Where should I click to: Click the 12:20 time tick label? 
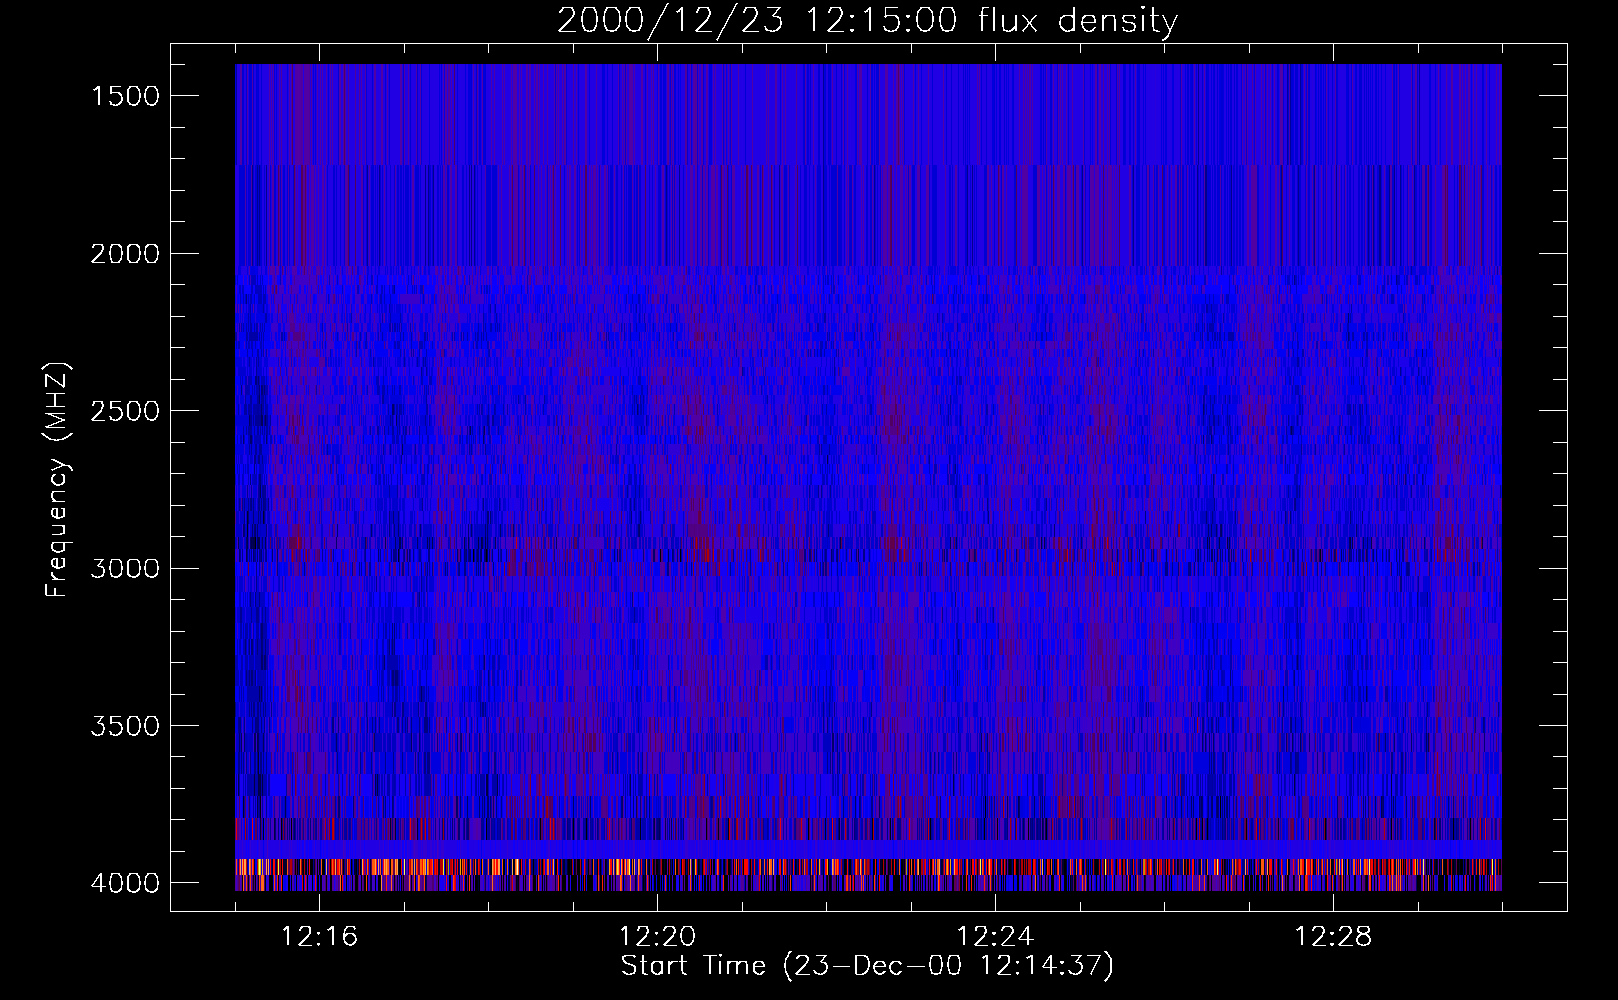[x=658, y=937]
